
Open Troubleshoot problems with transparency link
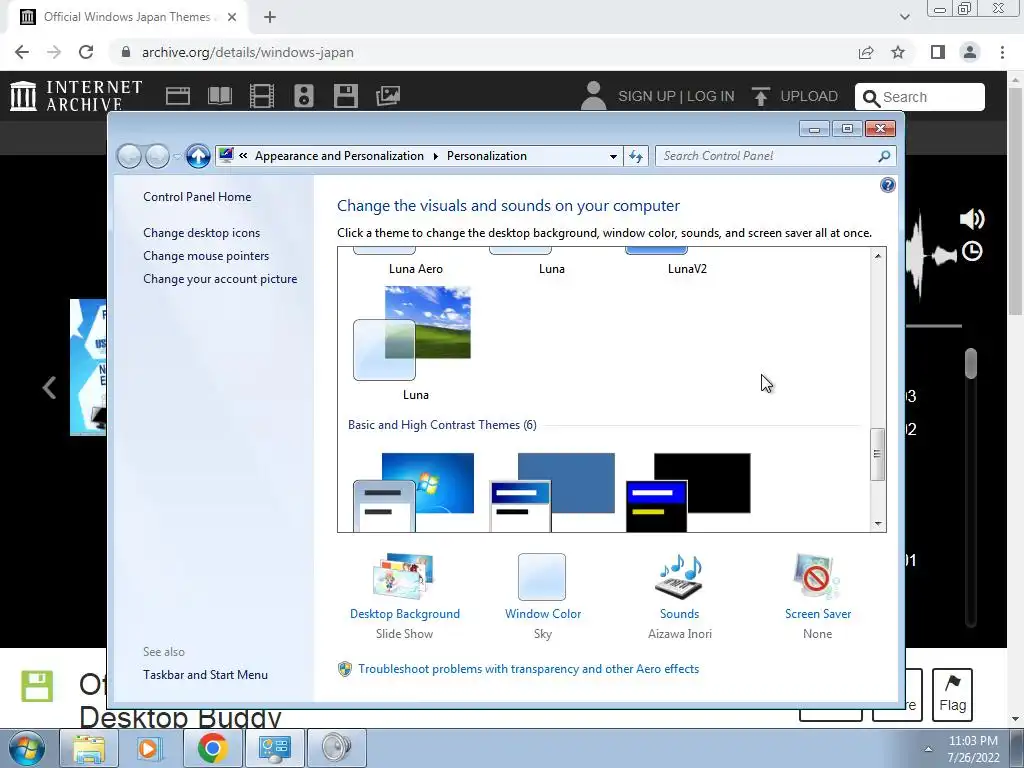tap(528, 669)
